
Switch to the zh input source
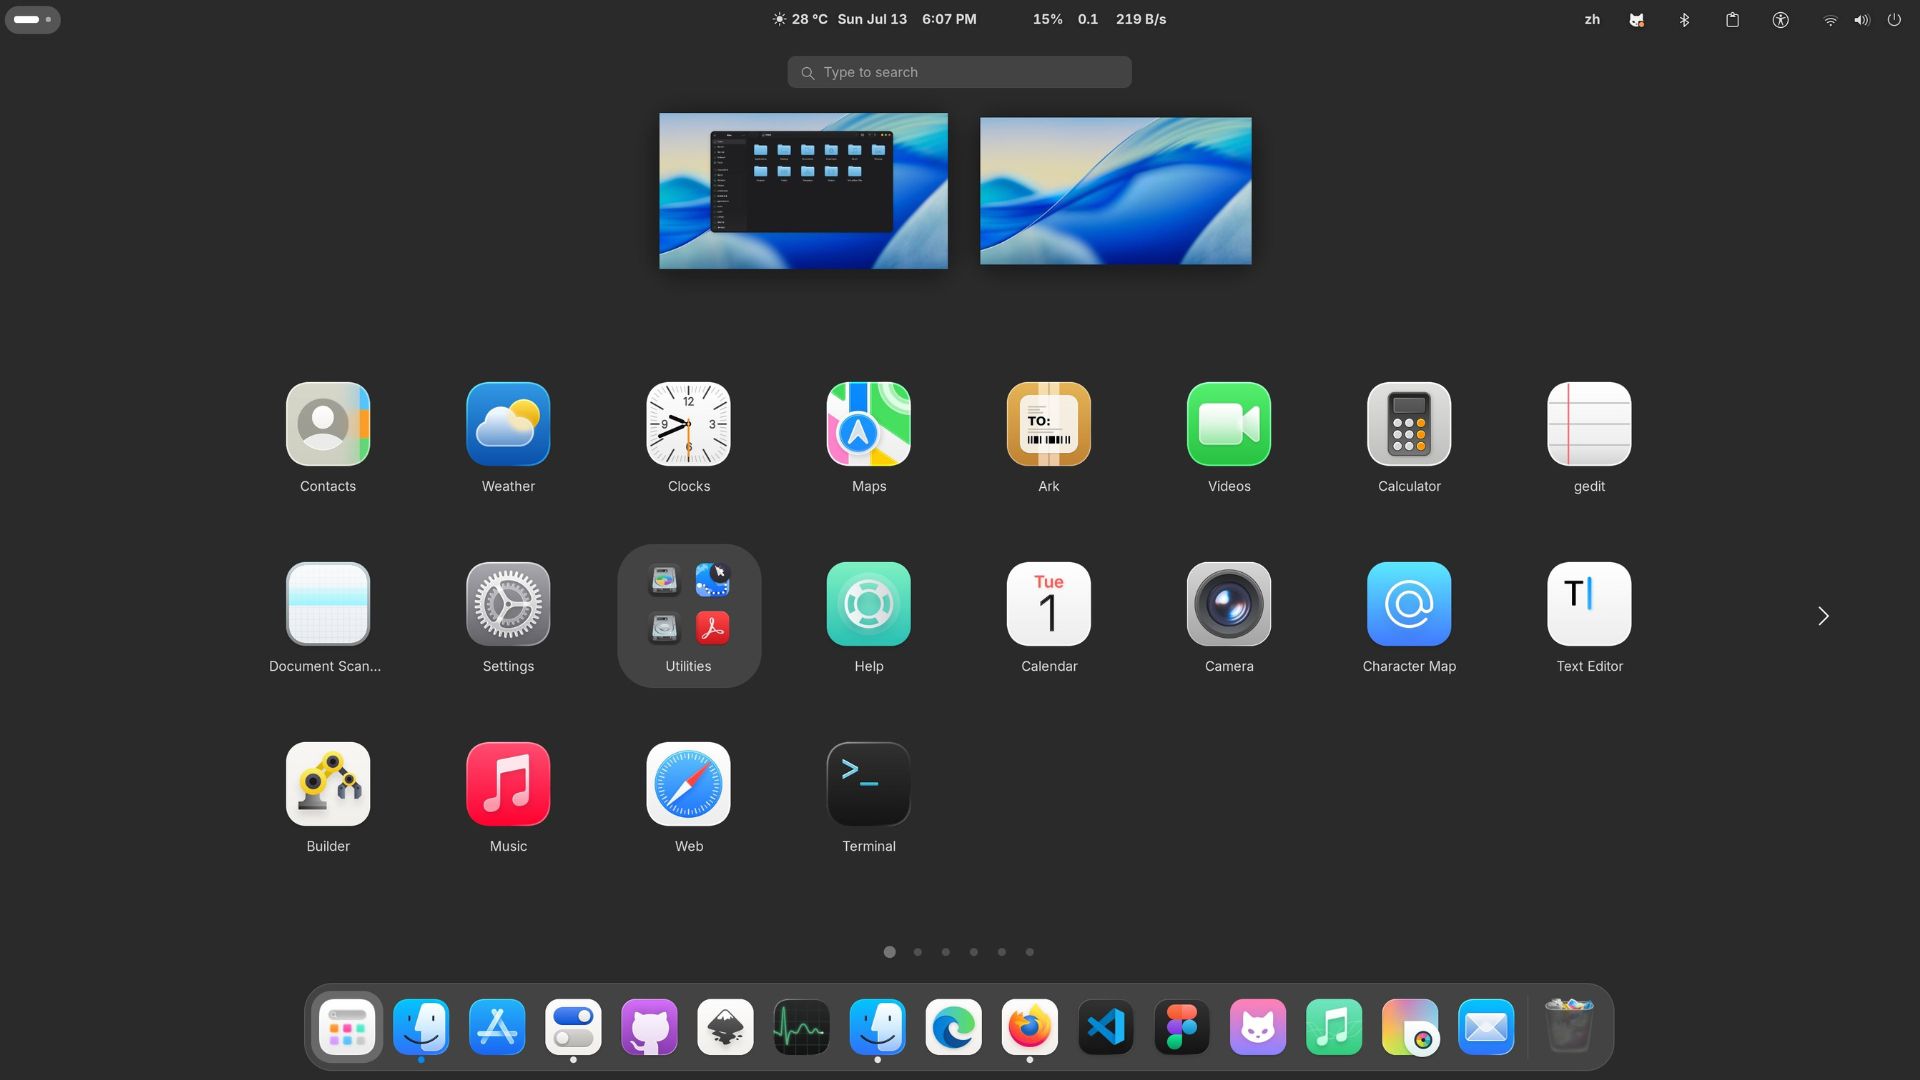[x=1592, y=19]
